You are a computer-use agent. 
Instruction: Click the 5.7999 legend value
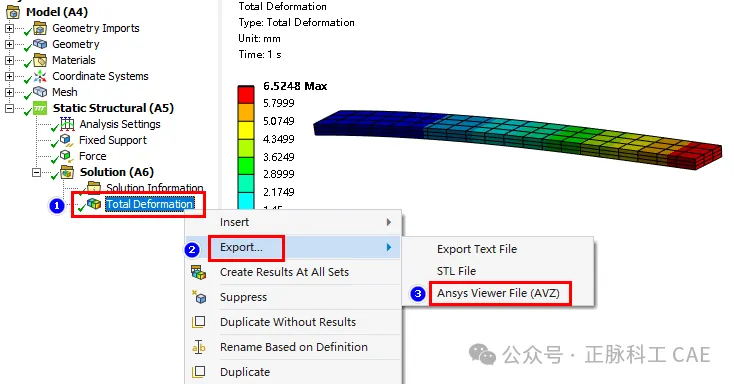(279, 103)
